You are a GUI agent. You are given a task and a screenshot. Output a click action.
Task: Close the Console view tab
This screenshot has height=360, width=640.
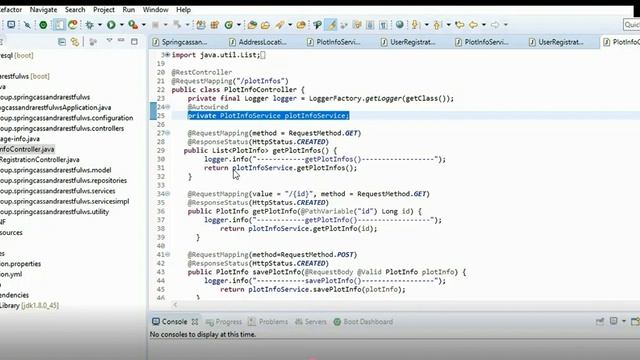[x=195, y=322]
